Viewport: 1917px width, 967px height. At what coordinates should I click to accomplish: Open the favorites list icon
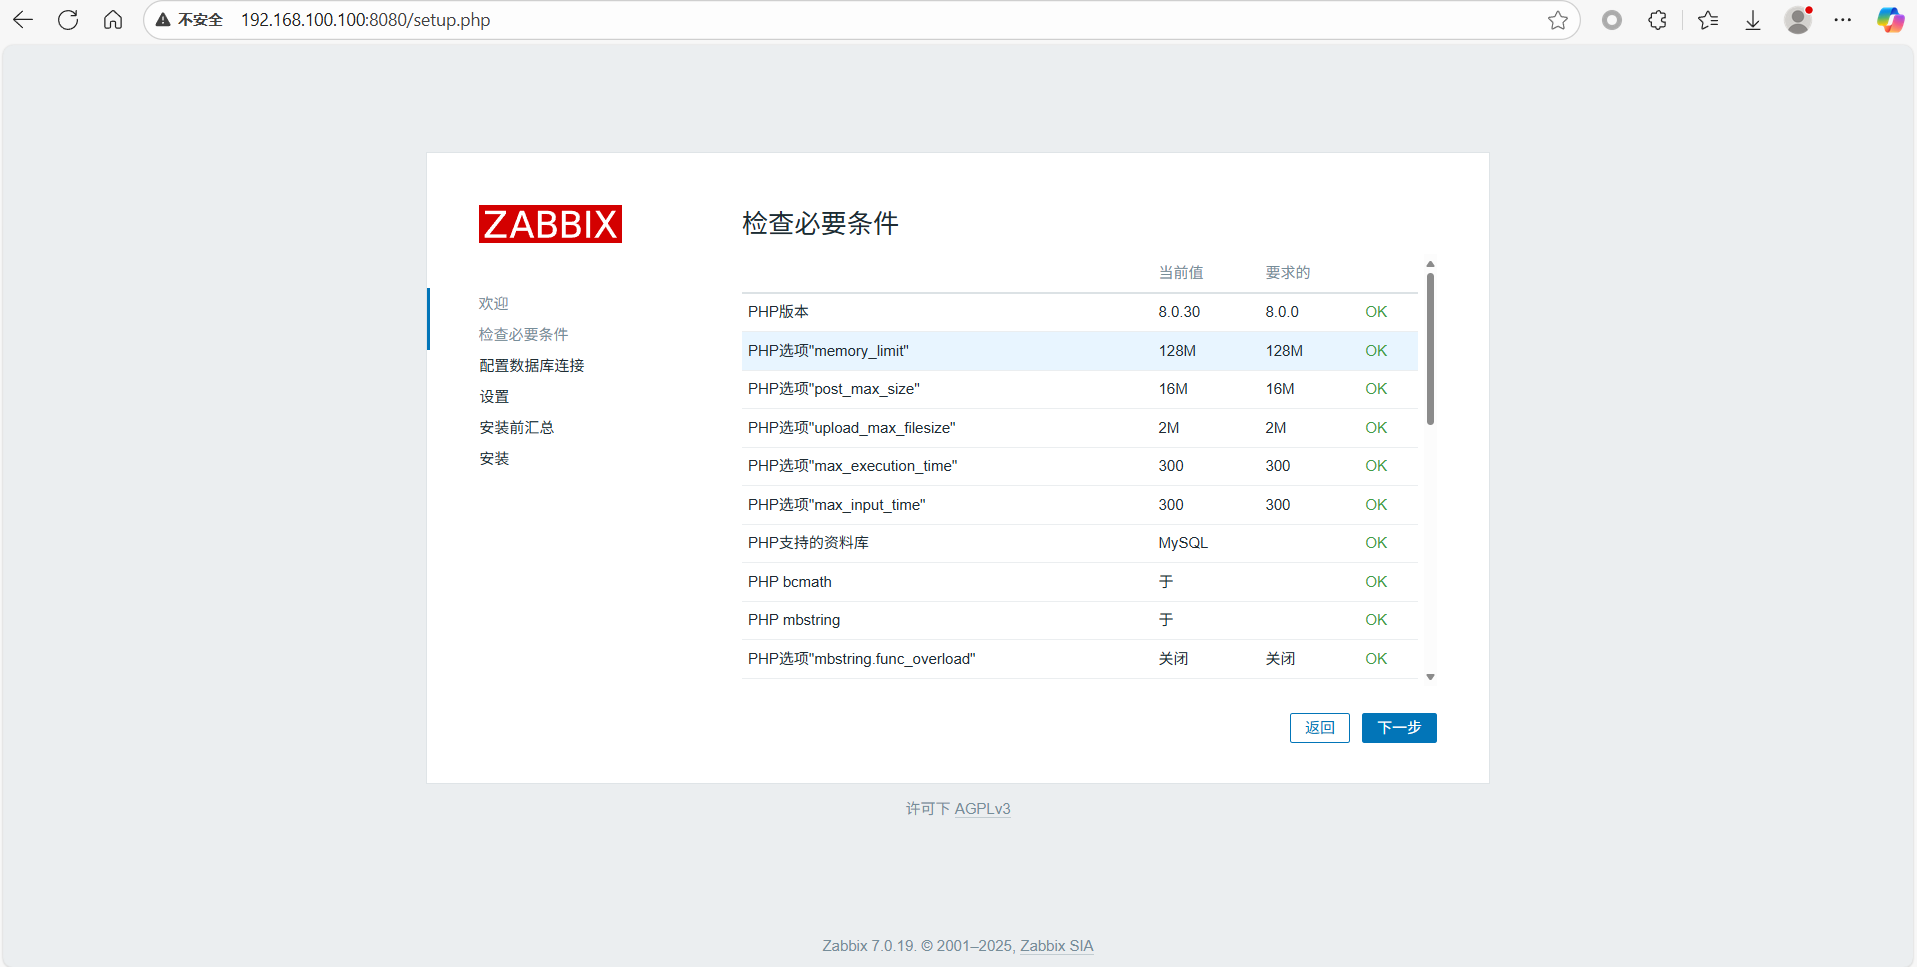1708,20
